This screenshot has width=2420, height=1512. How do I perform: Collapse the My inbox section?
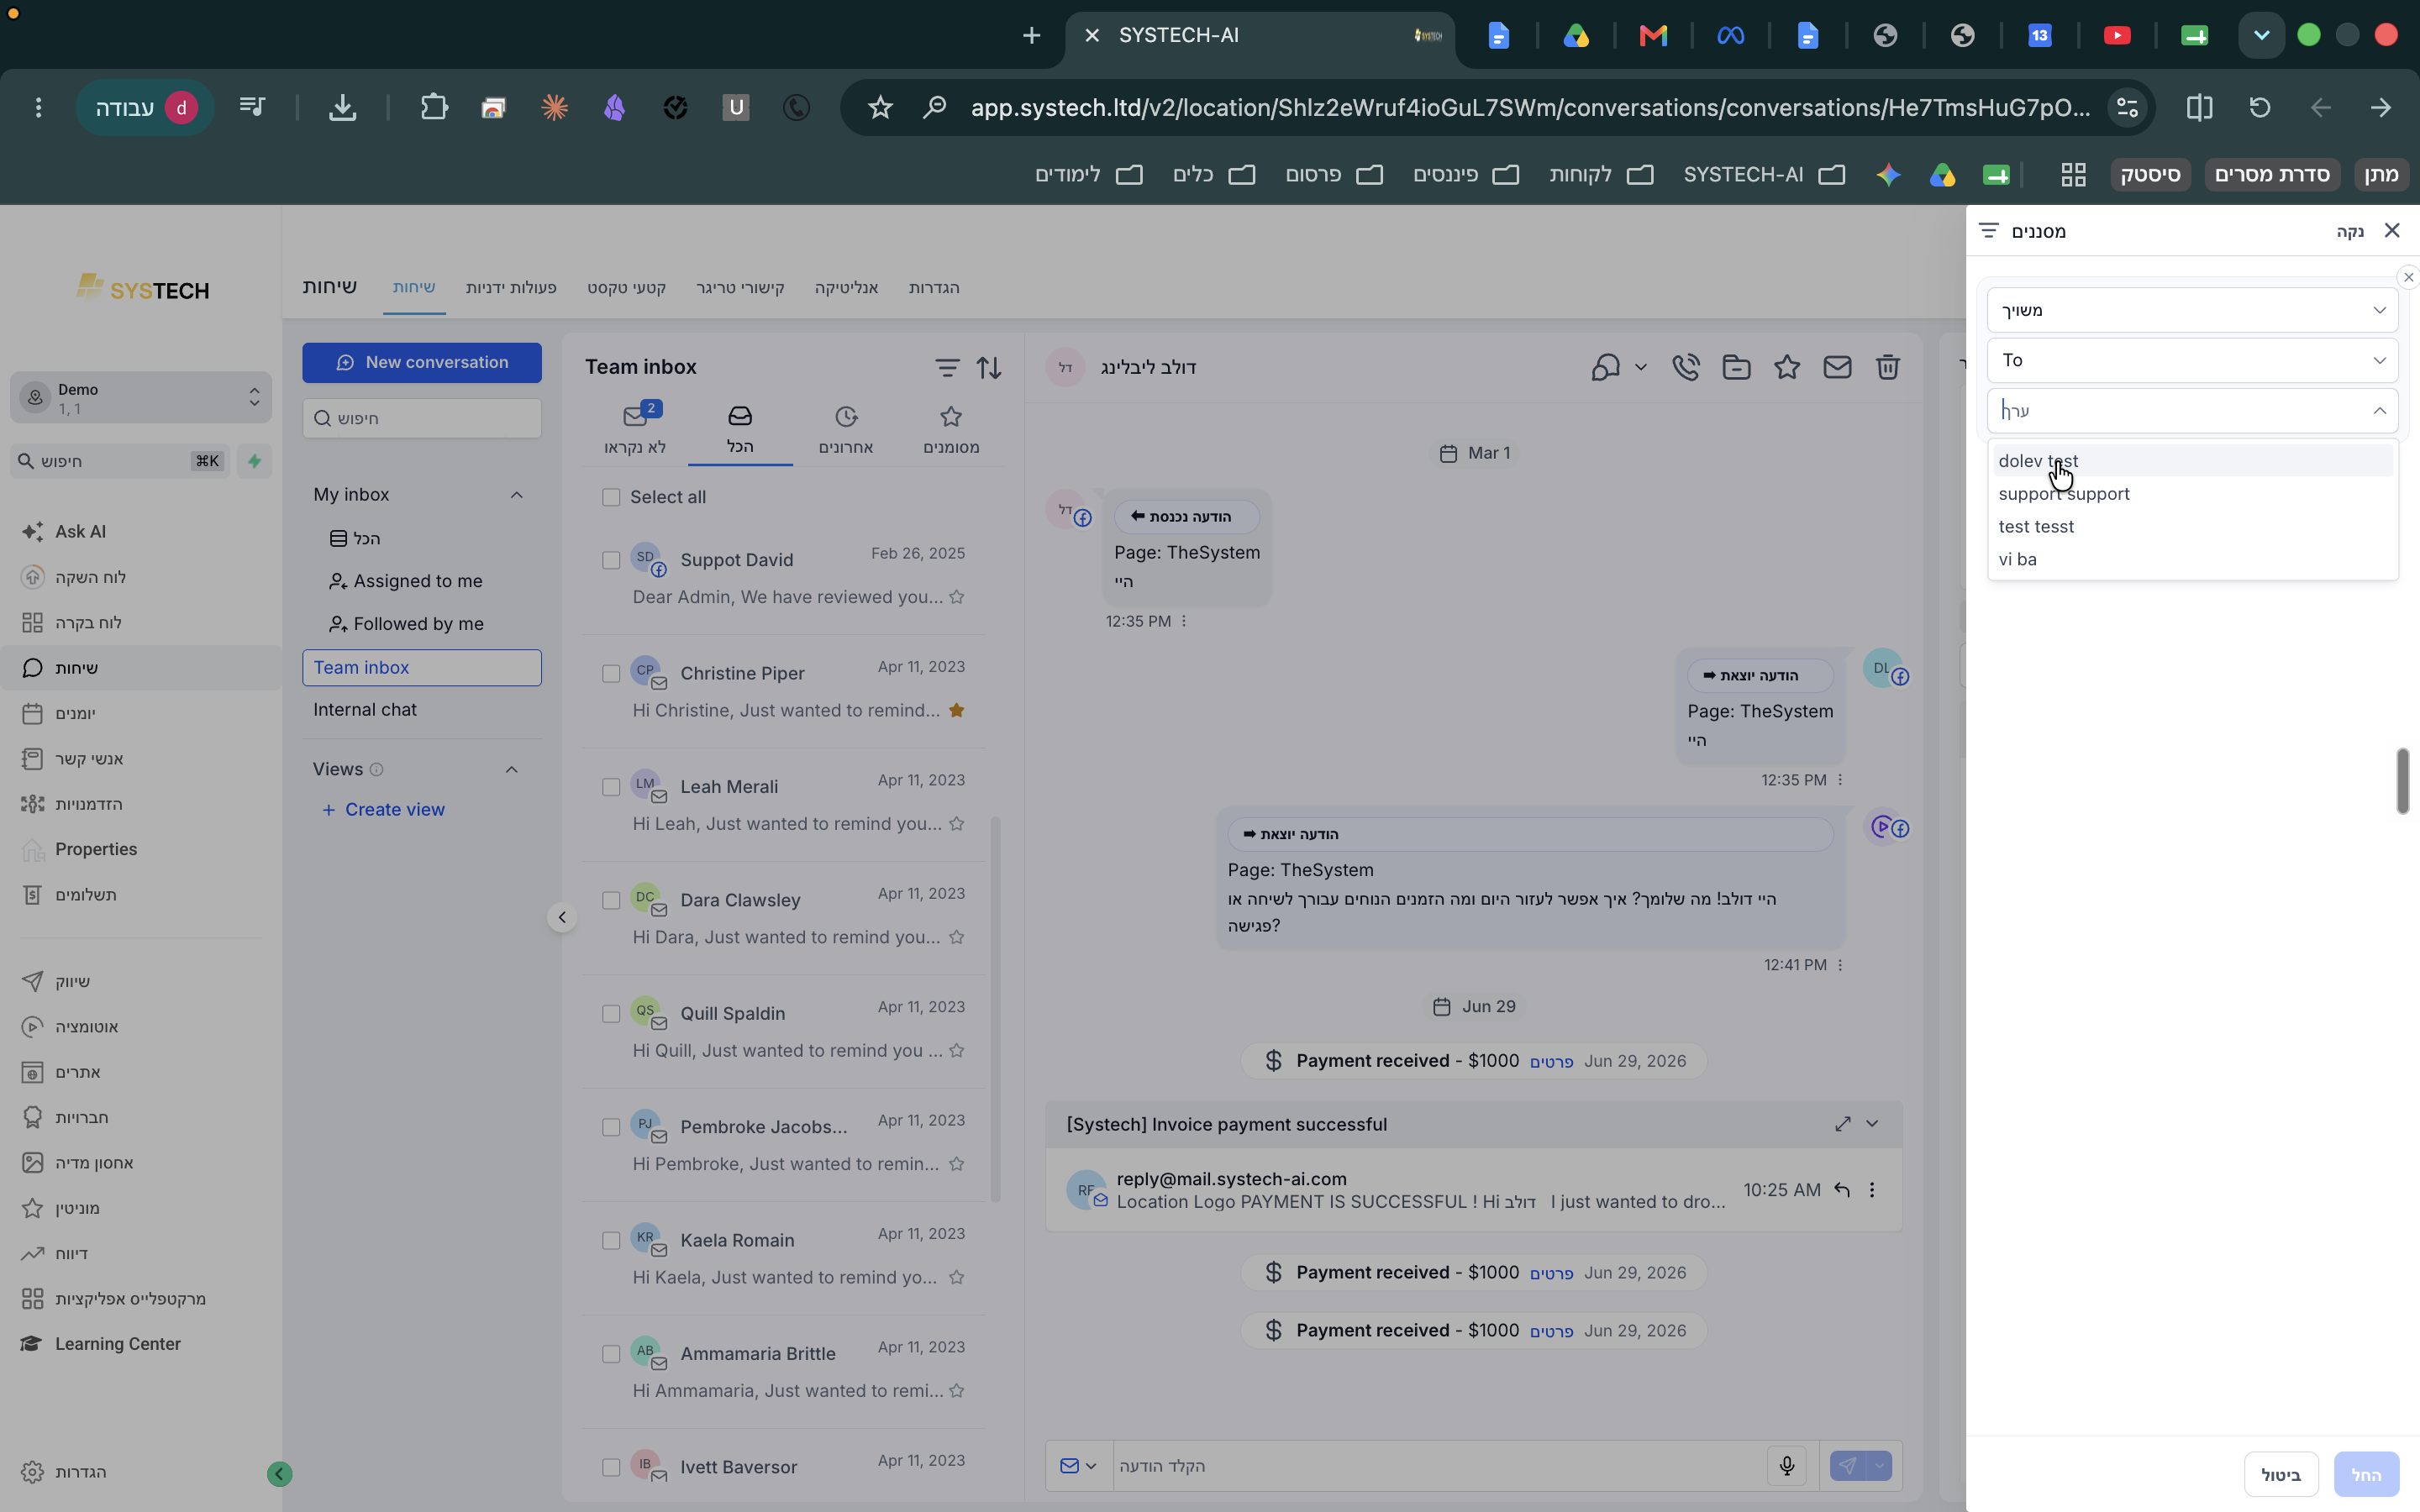[516, 495]
